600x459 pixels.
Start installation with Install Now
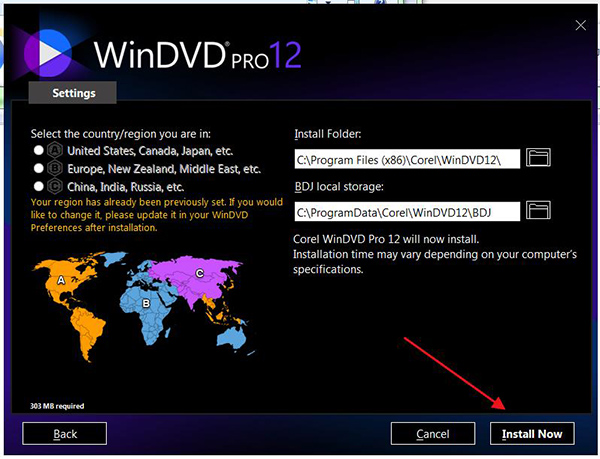click(532, 433)
